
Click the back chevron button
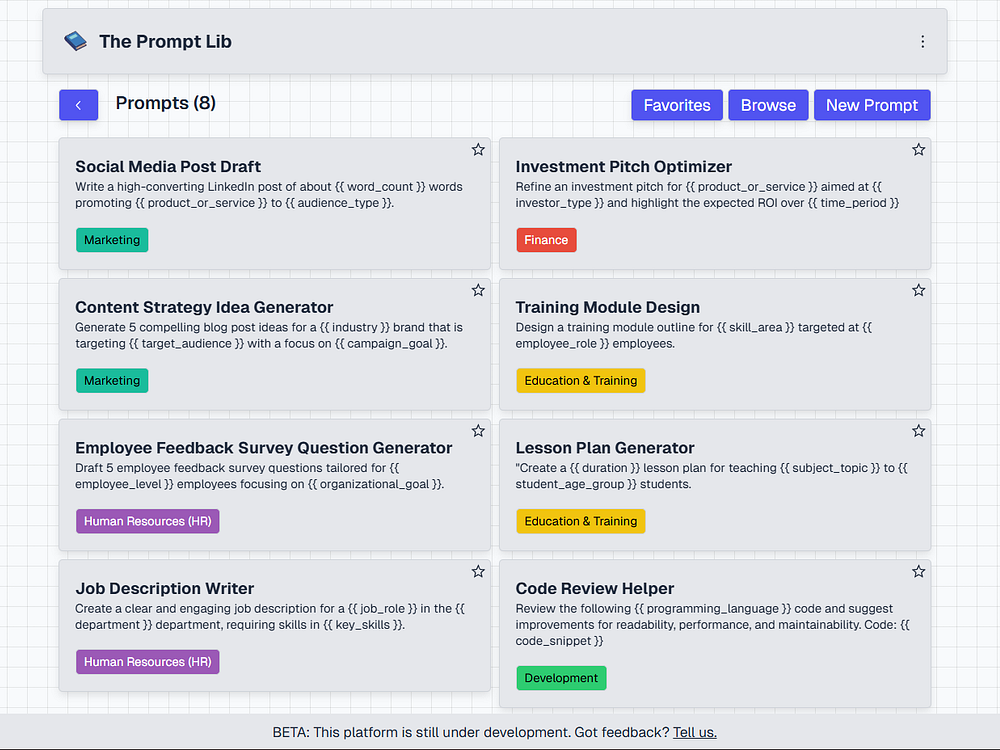coord(78,105)
